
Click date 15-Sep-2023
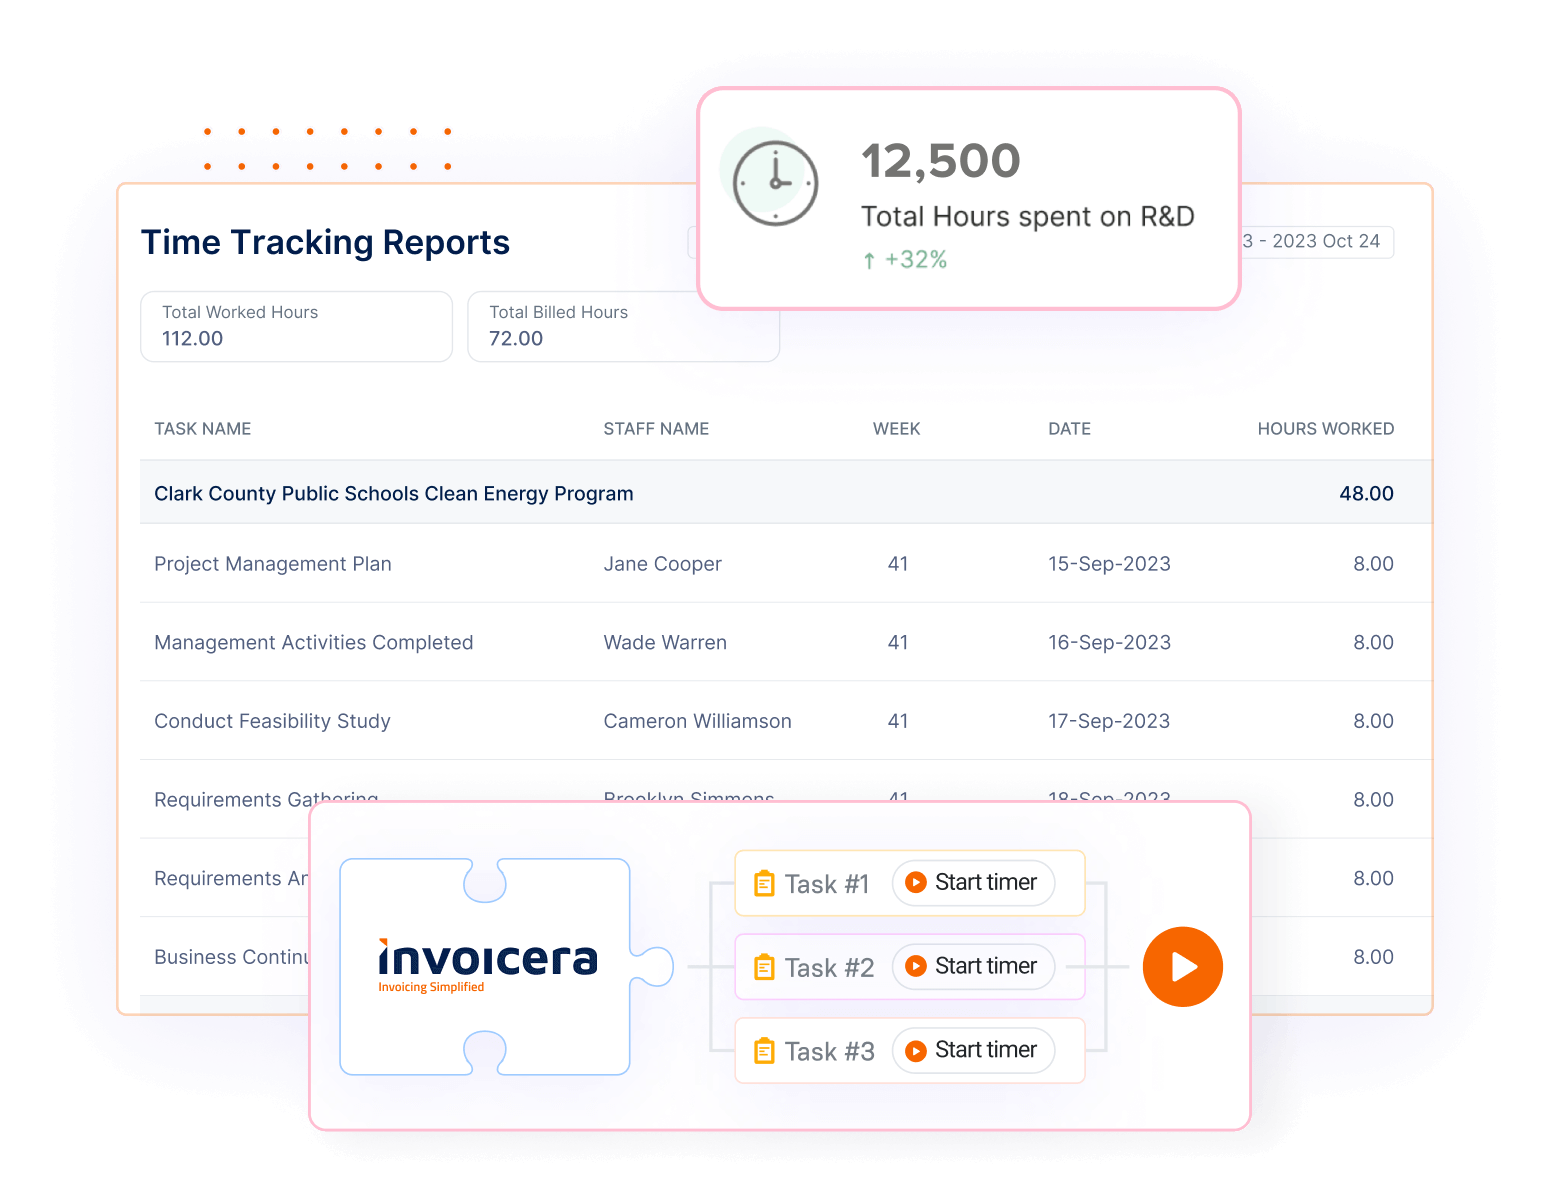[x=1109, y=564]
